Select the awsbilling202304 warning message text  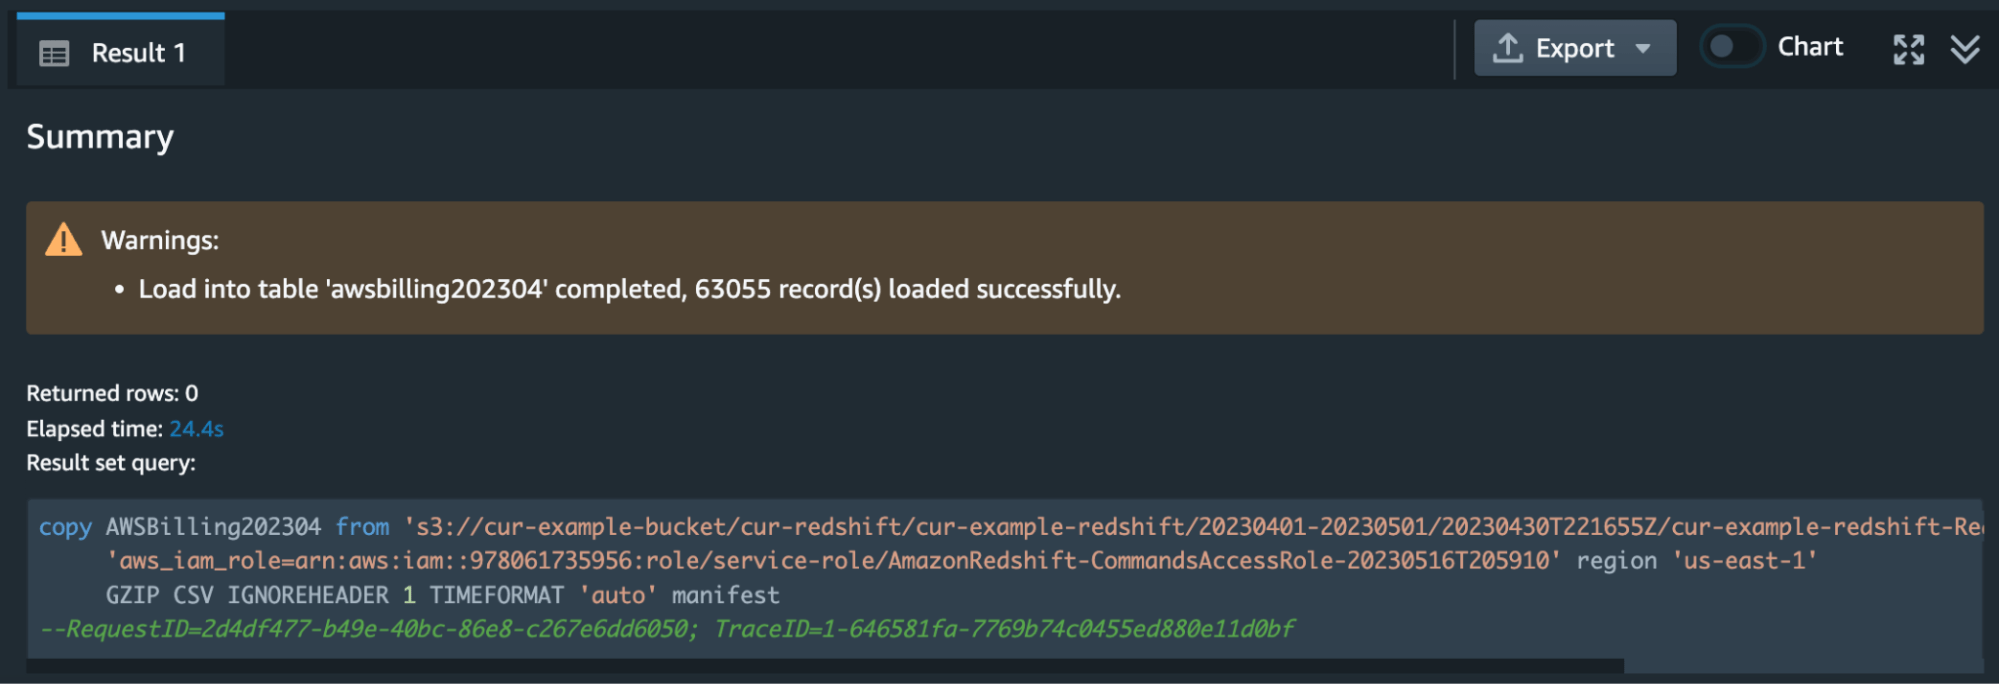pyautogui.click(x=628, y=289)
